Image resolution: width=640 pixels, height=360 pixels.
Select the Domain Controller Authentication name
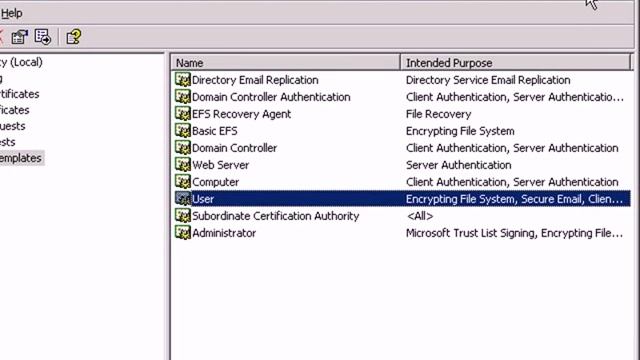271,97
